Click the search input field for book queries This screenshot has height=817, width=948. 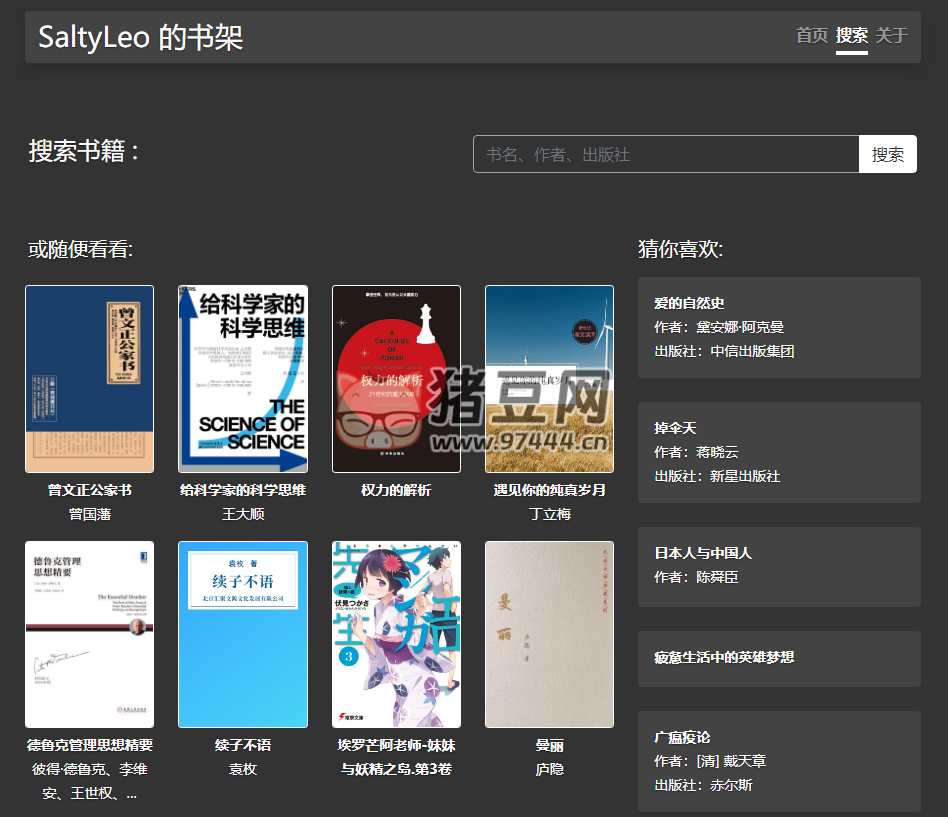665,154
